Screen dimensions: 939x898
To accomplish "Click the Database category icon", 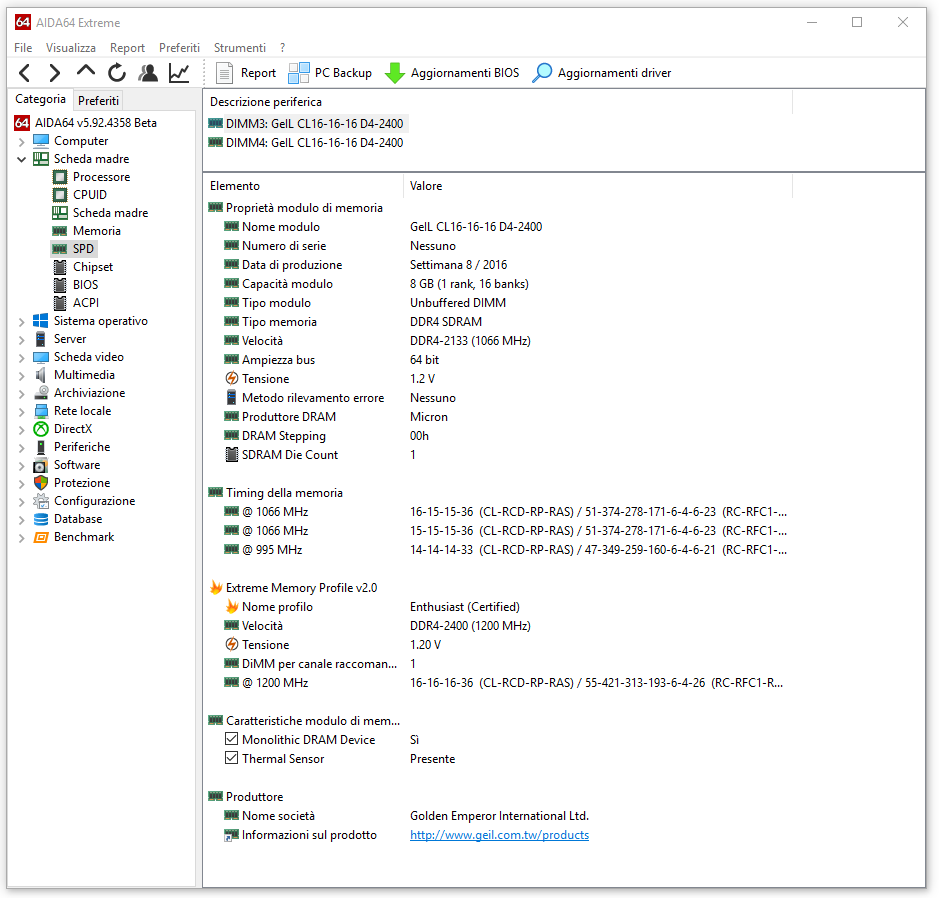I will point(41,519).
